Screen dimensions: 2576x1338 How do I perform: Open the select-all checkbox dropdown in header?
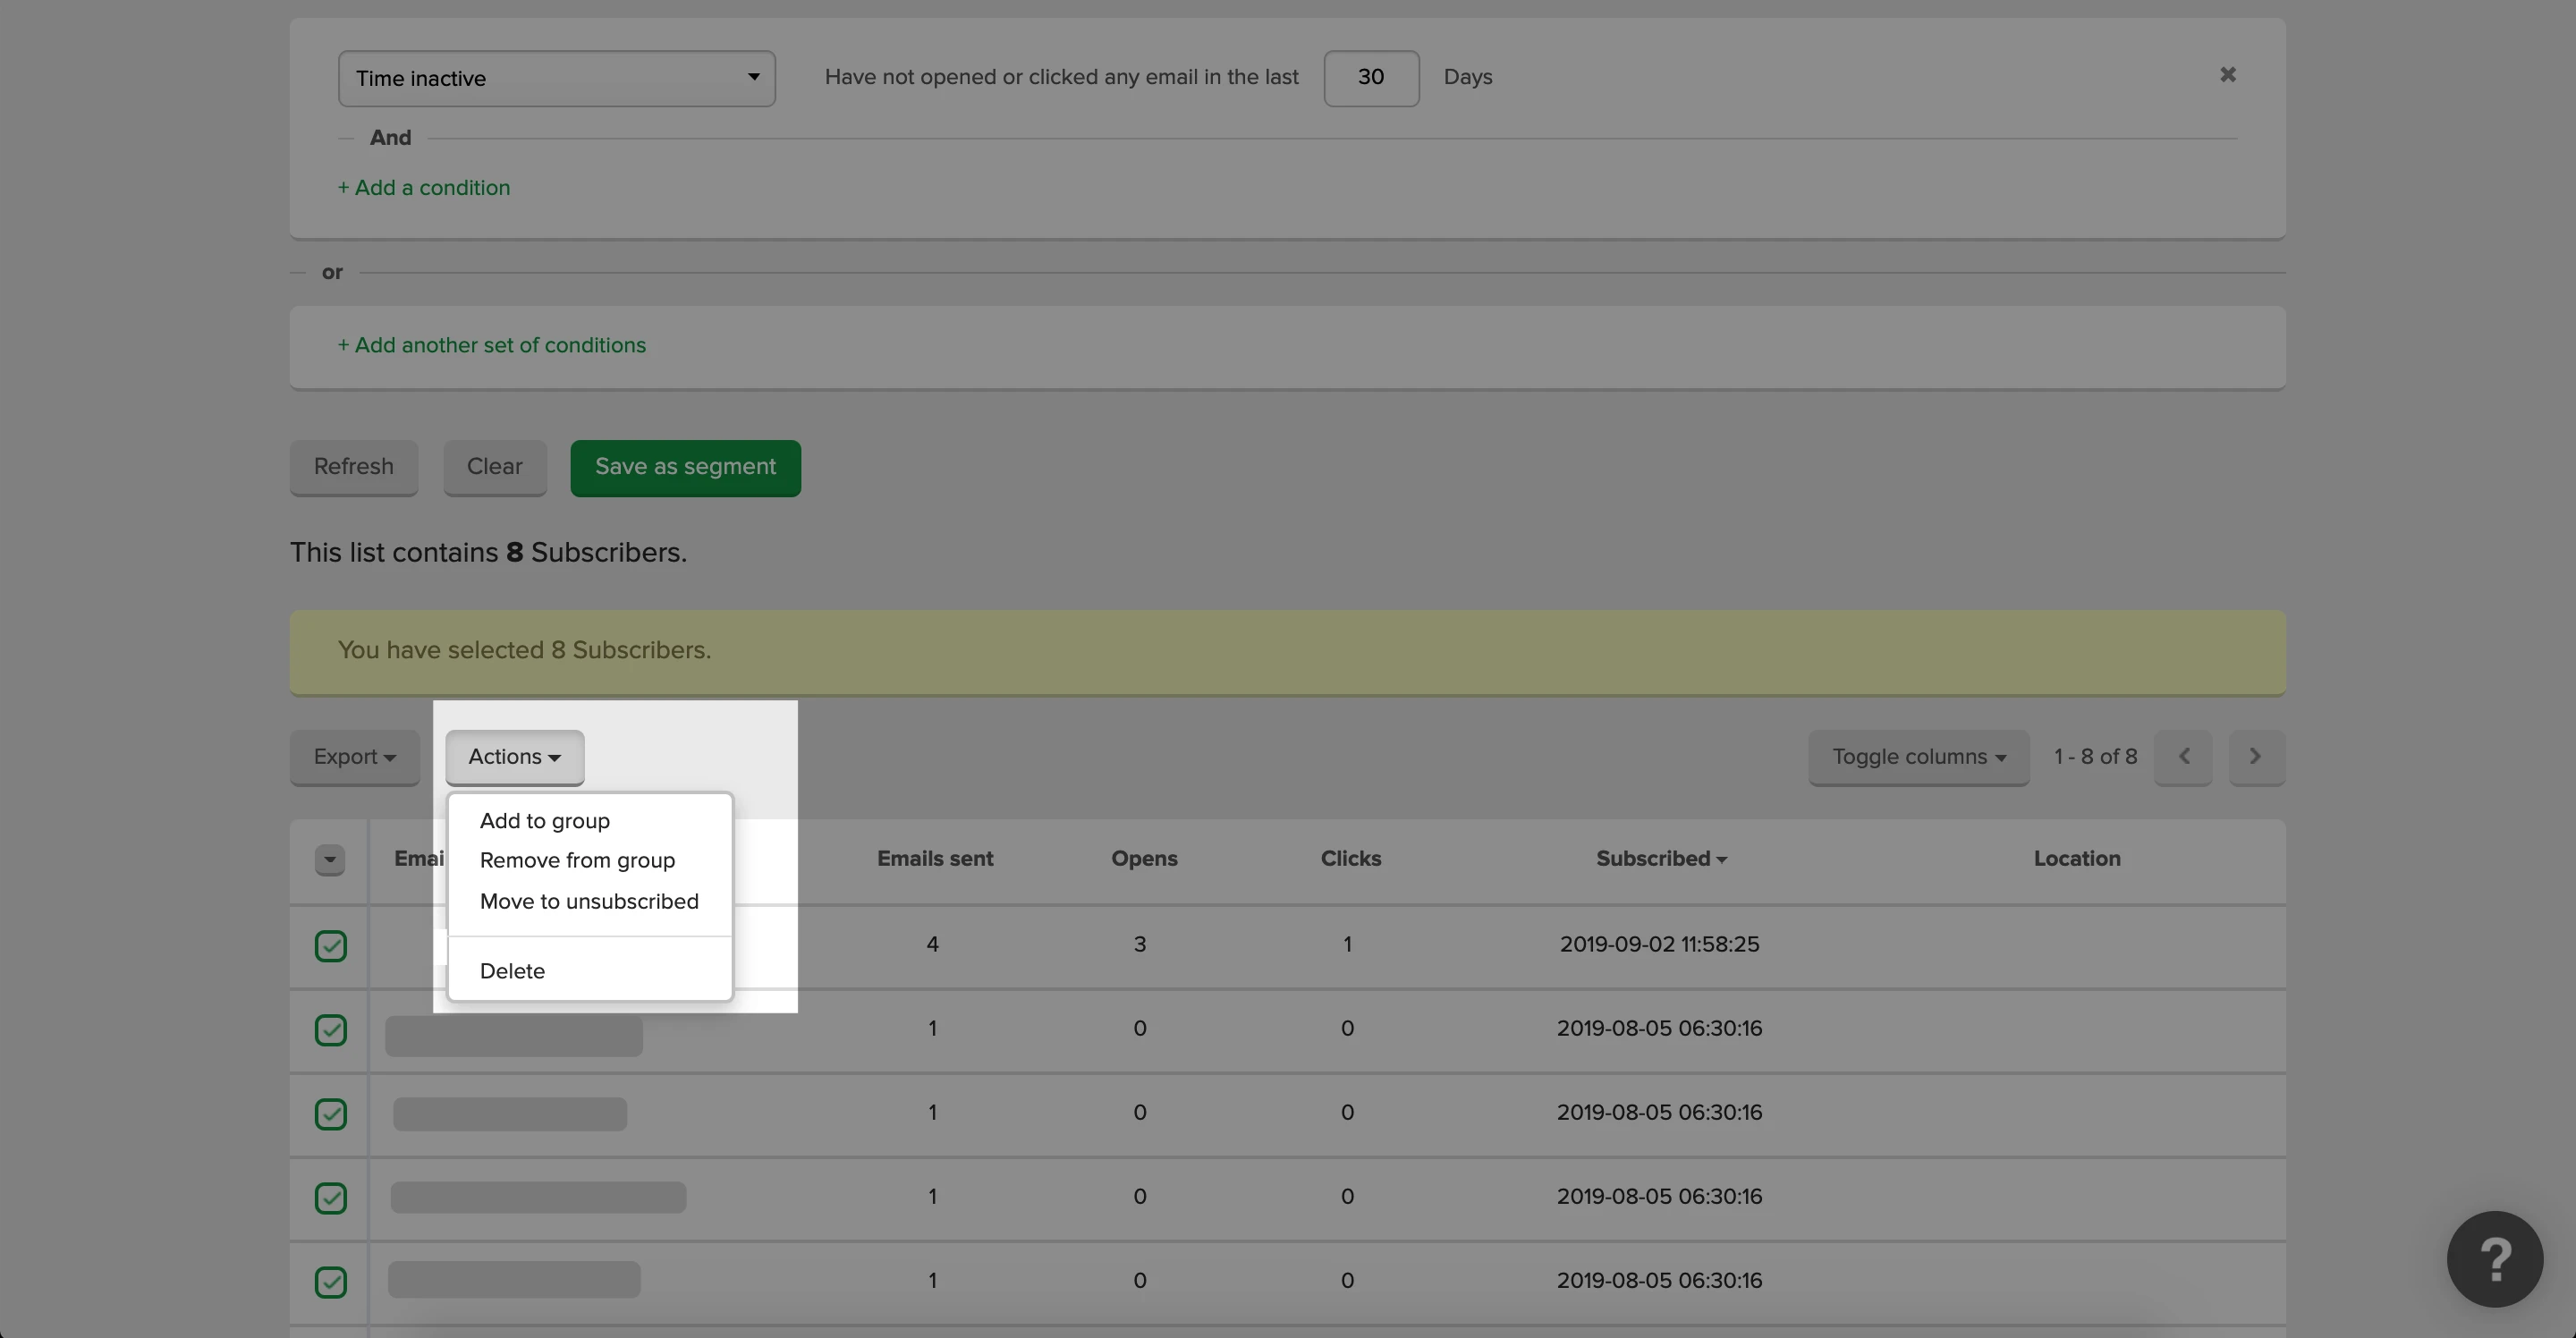(330, 859)
